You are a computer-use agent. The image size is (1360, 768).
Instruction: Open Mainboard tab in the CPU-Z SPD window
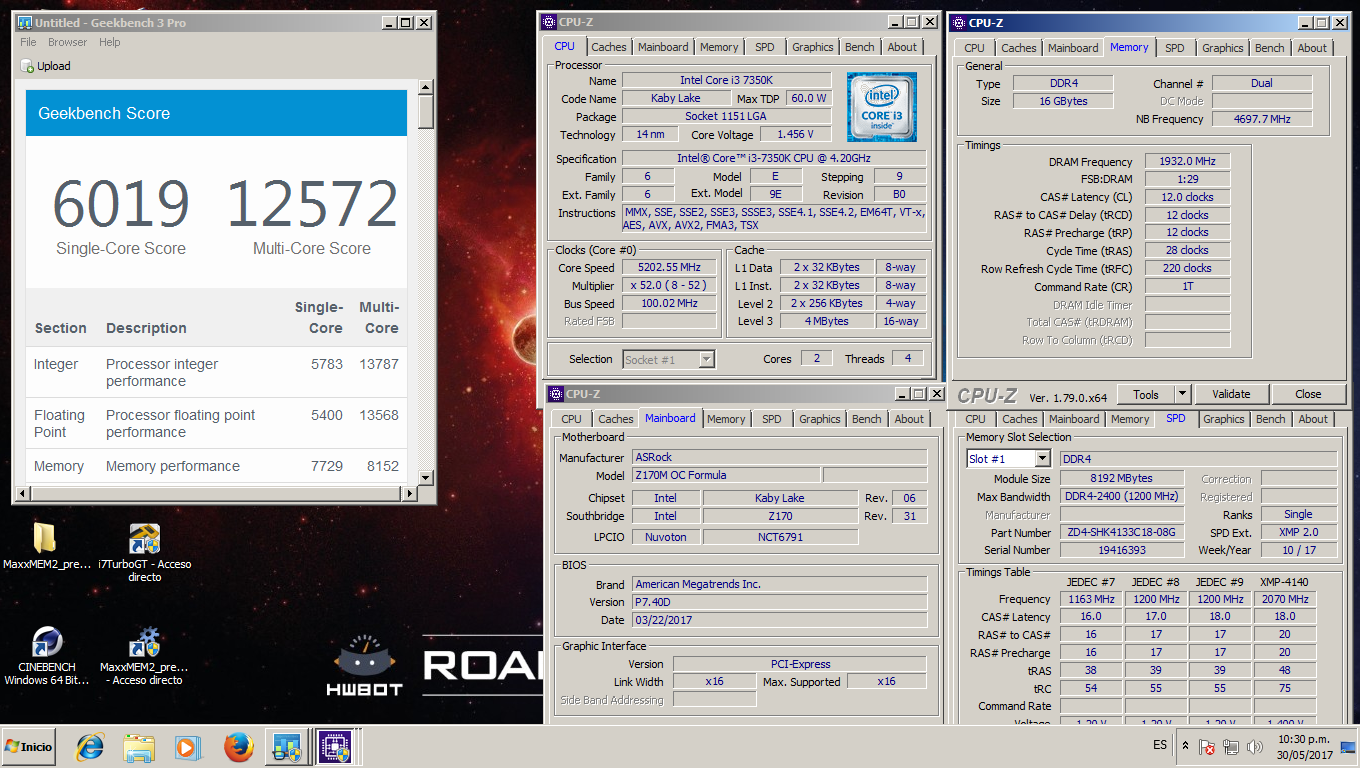(x=1074, y=419)
